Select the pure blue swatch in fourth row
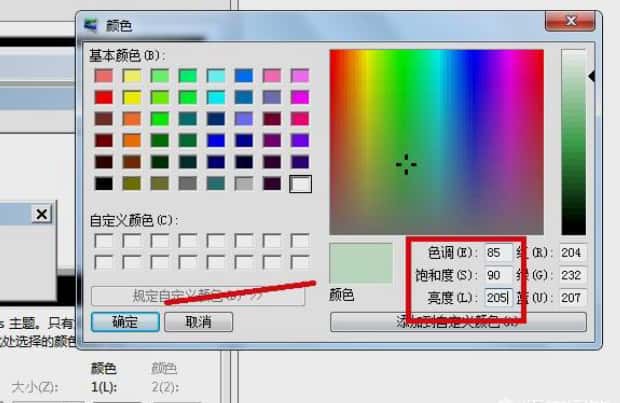Screen dimensions: 620x403 pos(216,140)
